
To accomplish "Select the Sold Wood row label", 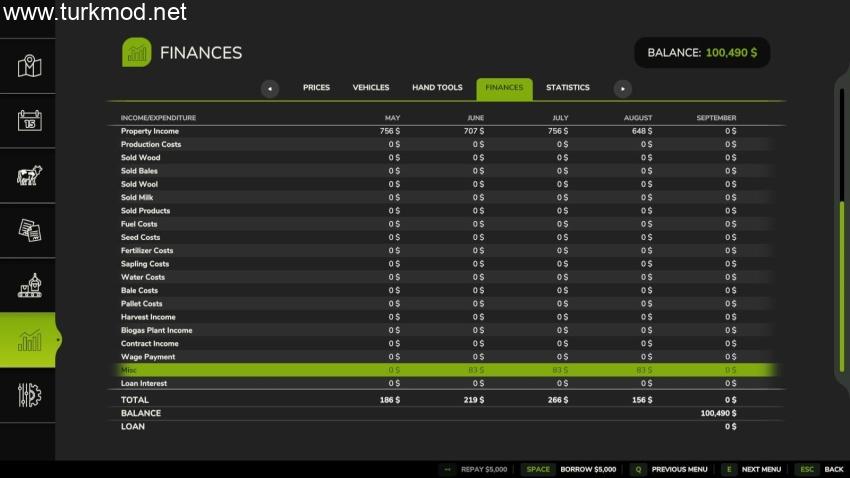I will [x=140, y=158].
